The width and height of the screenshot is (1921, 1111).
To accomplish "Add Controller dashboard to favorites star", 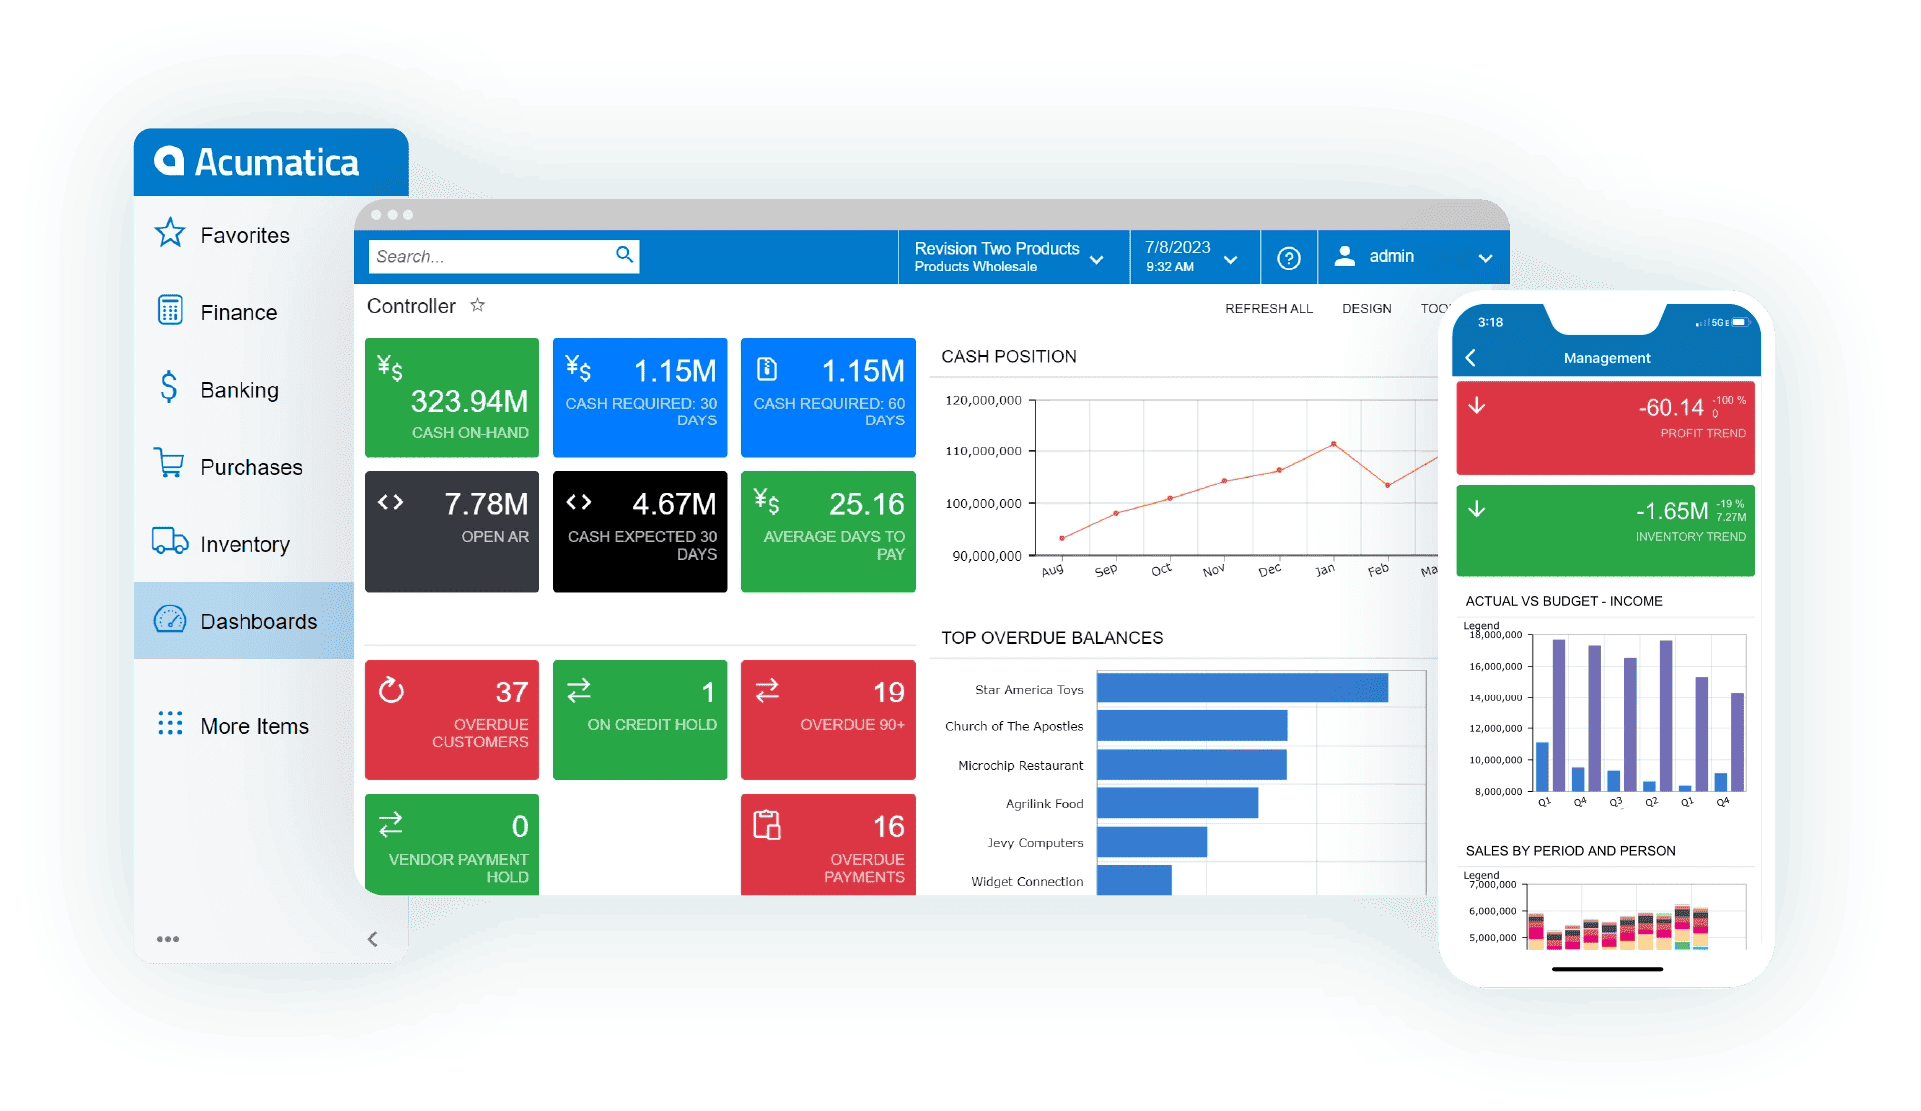I will pyautogui.click(x=478, y=305).
